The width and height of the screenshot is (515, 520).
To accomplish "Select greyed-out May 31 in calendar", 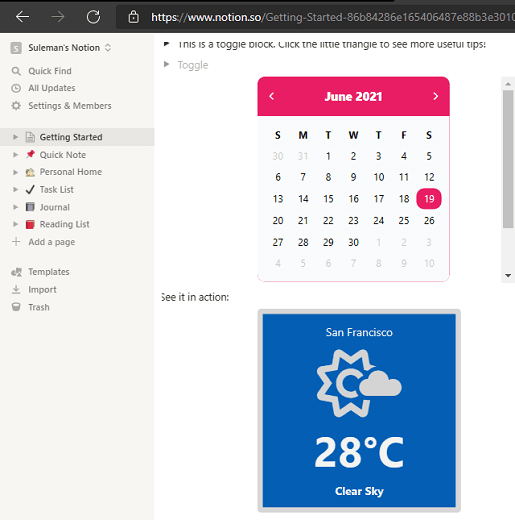I will click(303, 156).
